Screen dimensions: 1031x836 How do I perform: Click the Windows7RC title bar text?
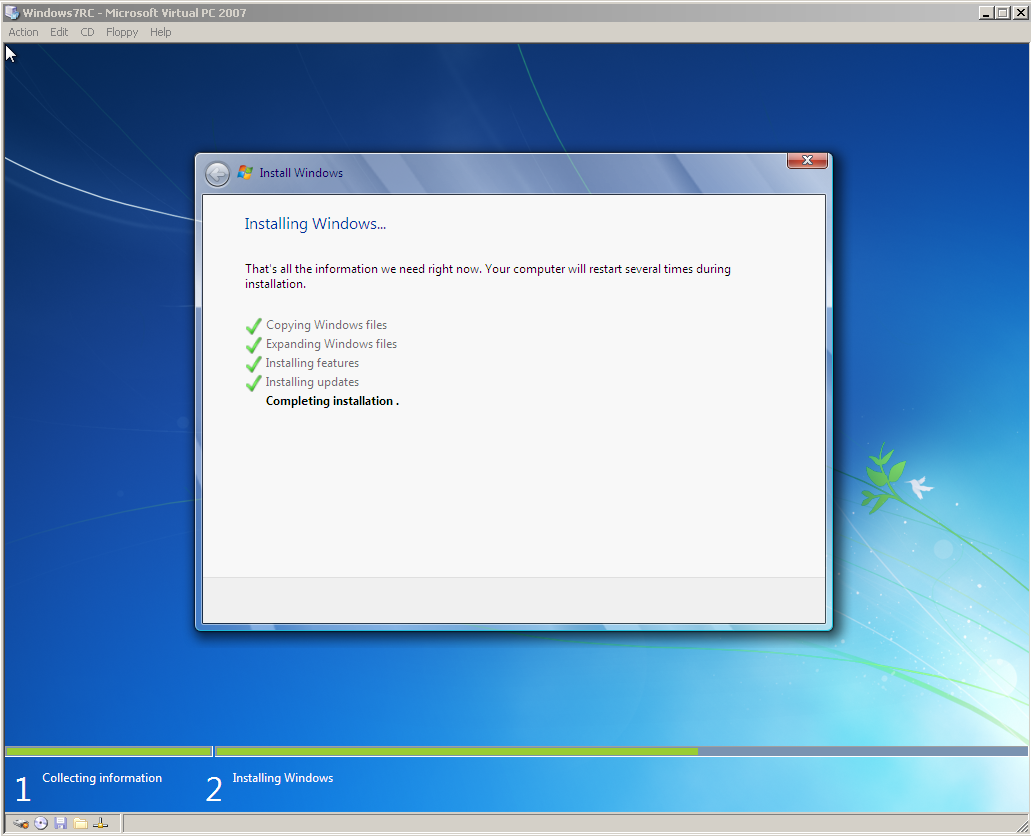click(134, 12)
